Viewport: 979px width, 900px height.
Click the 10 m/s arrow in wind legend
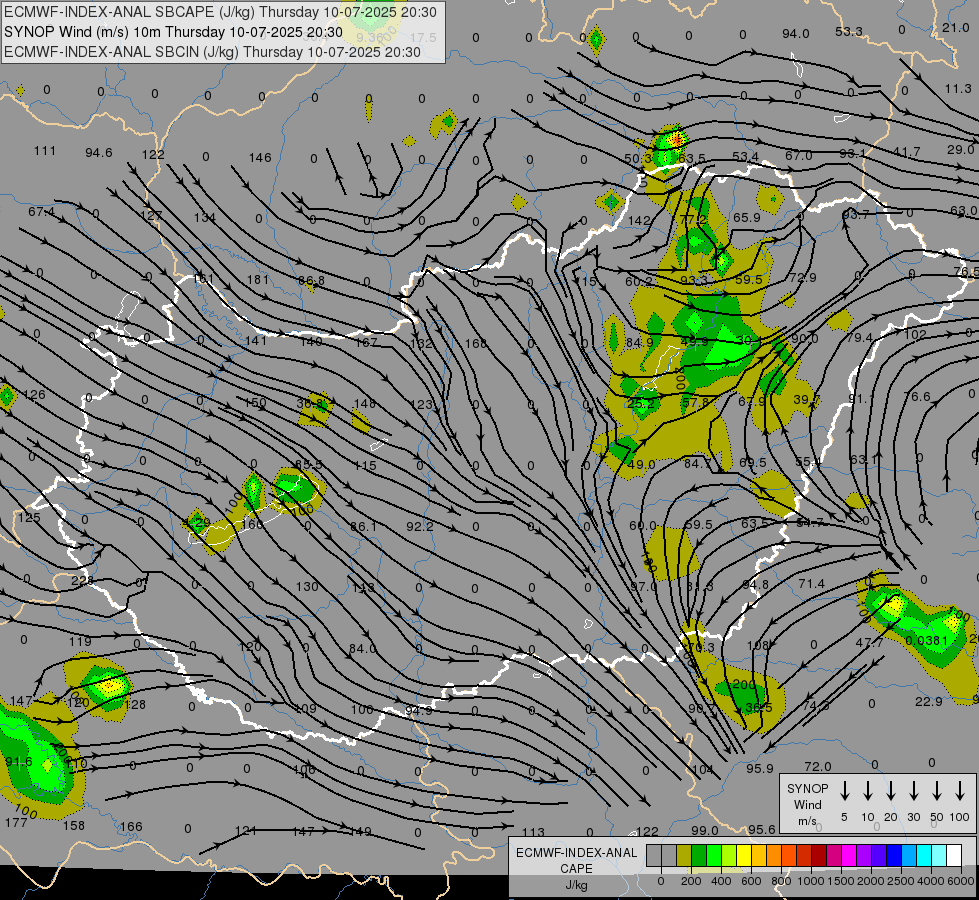click(x=867, y=791)
